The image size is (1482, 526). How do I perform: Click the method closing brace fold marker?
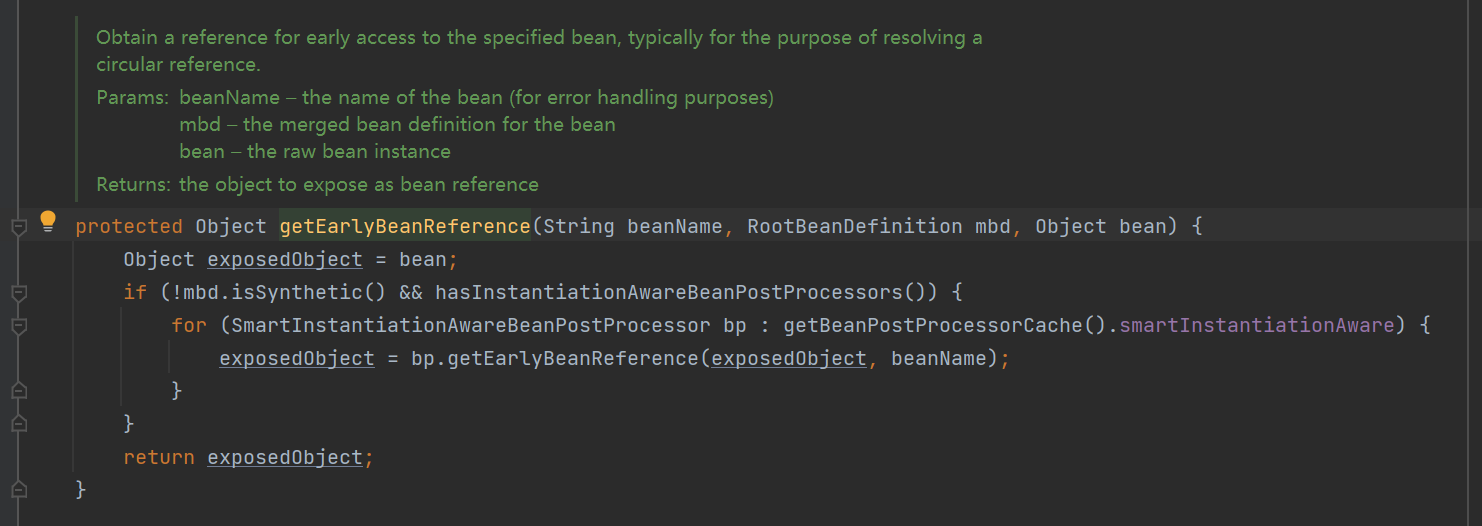(x=18, y=490)
